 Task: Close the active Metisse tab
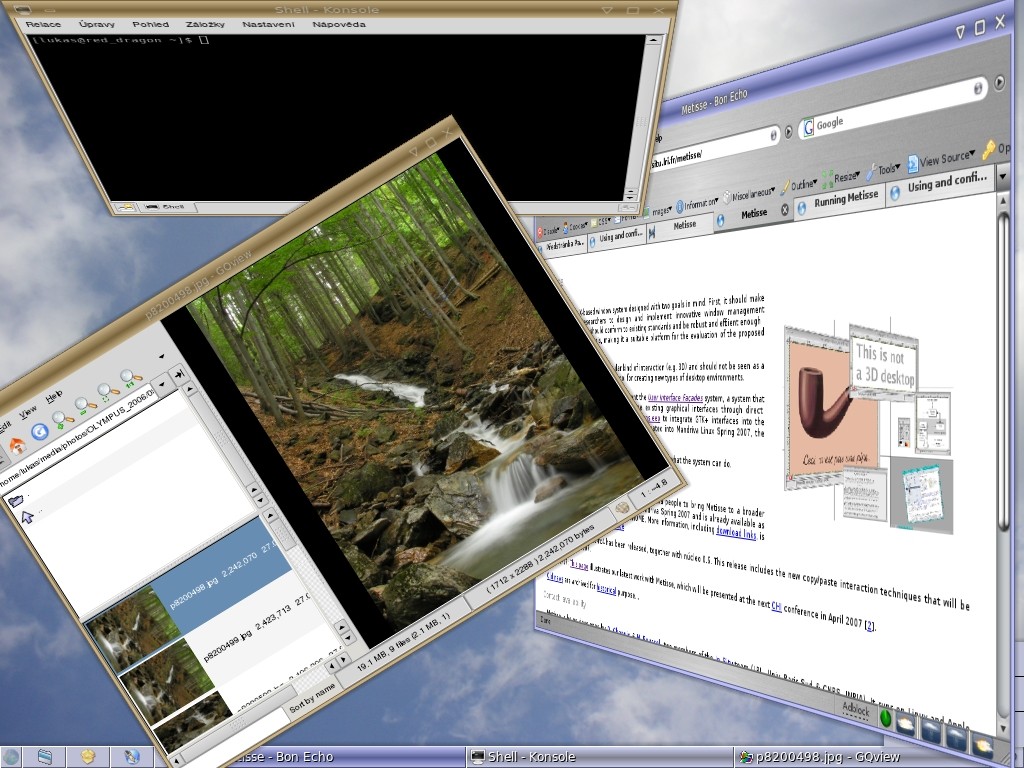click(784, 210)
